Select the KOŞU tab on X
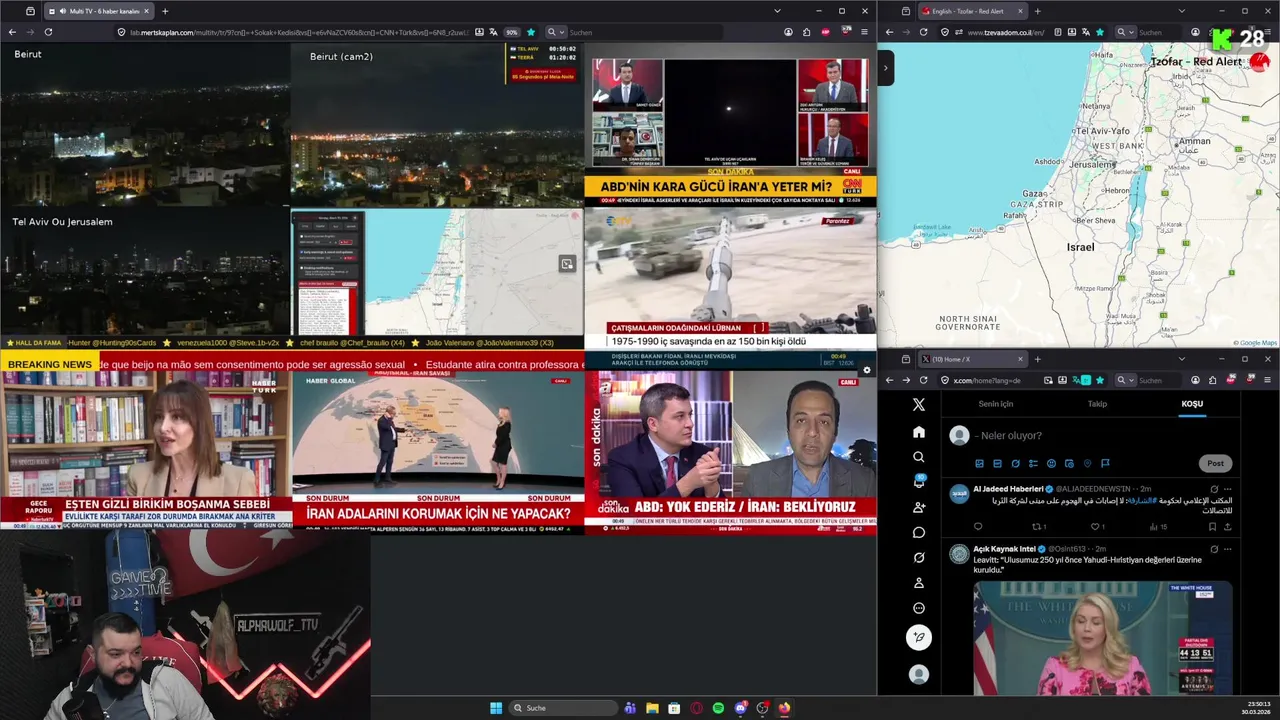 (1192, 404)
